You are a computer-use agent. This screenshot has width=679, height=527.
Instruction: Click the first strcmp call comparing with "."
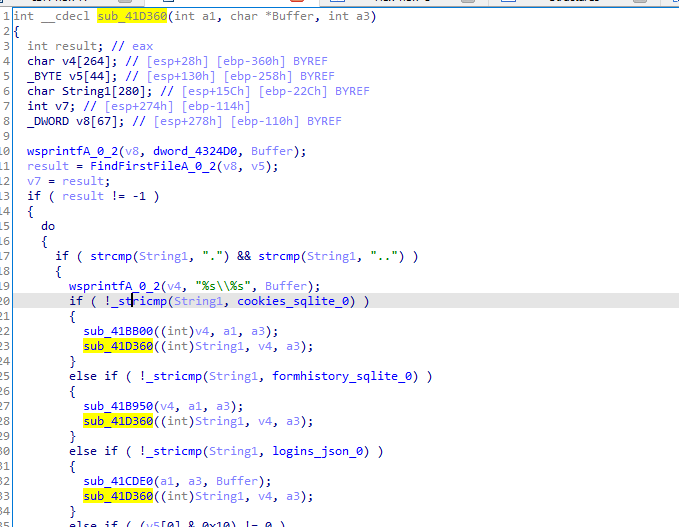tap(111, 256)
